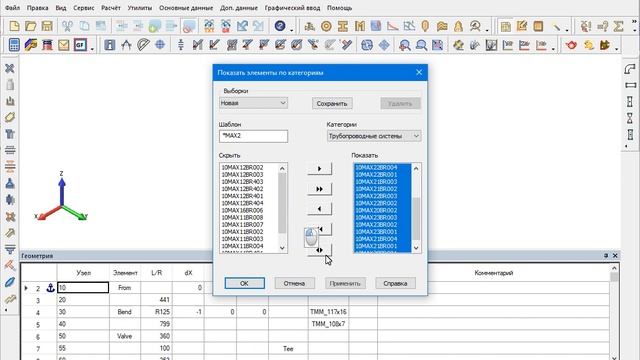Click the single right arrow move button
Viewport: 640px width, 360px height.
point(320,169)
